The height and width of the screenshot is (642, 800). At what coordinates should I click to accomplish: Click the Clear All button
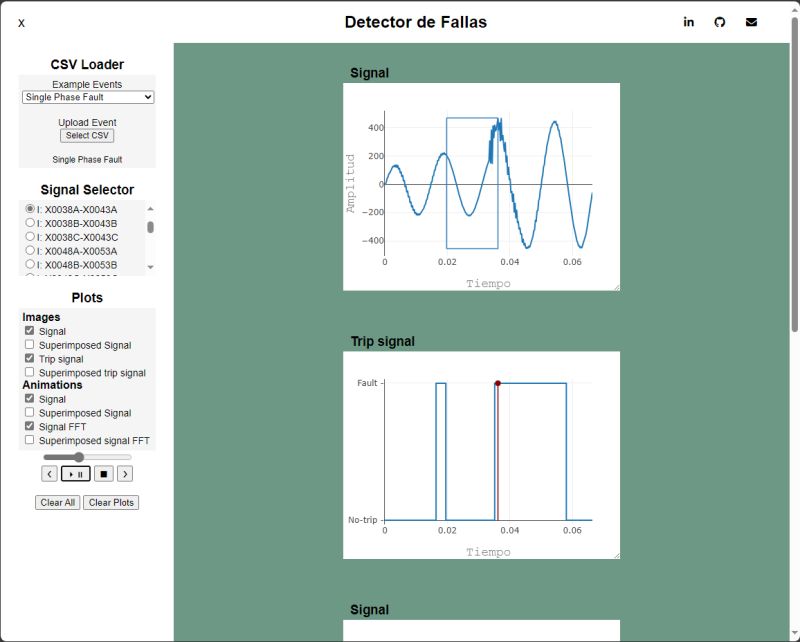[58, 503]
